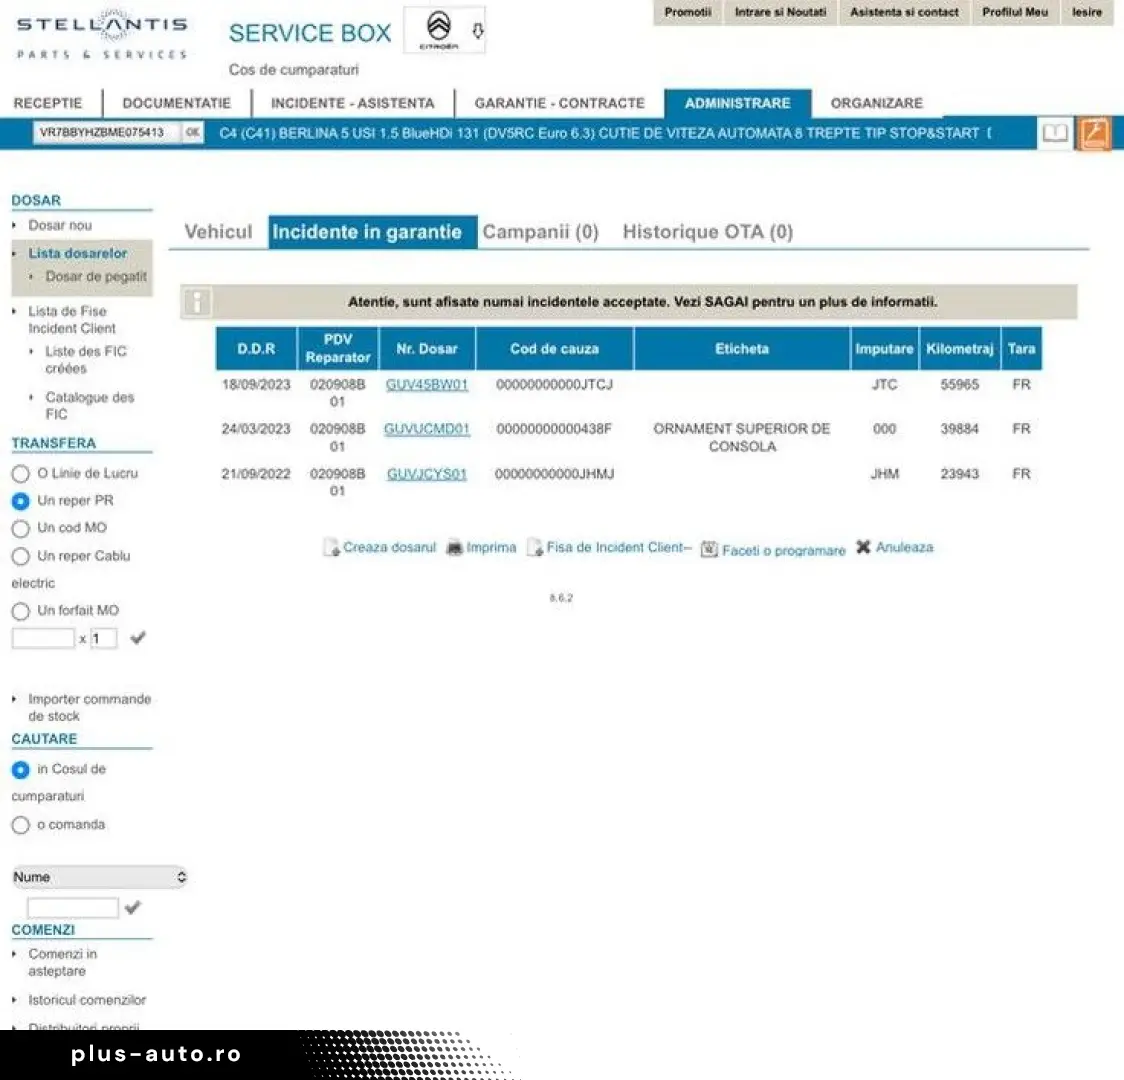1124x1080 pixels.
Task: Focus the part reference input in Transfera
Action: [x=43, y=638]
